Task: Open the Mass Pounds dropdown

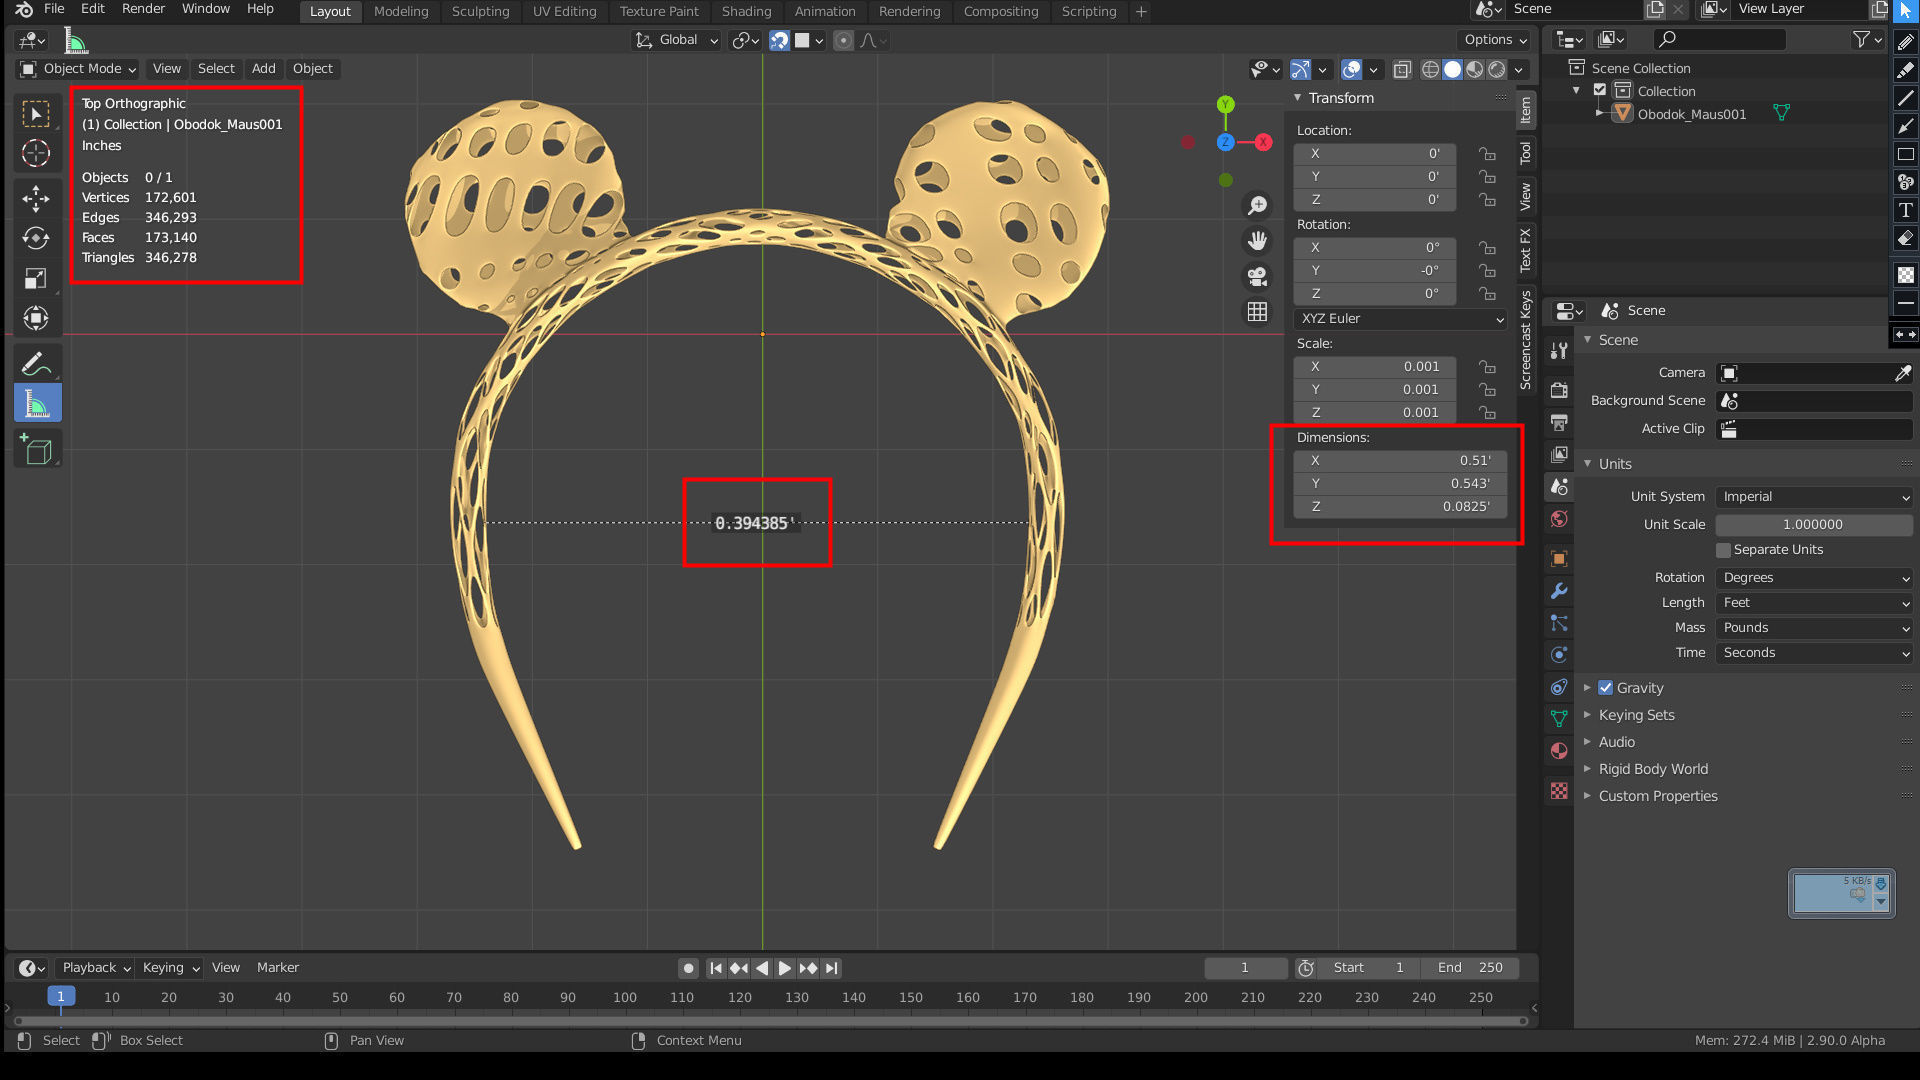Action: (1814, 628)
